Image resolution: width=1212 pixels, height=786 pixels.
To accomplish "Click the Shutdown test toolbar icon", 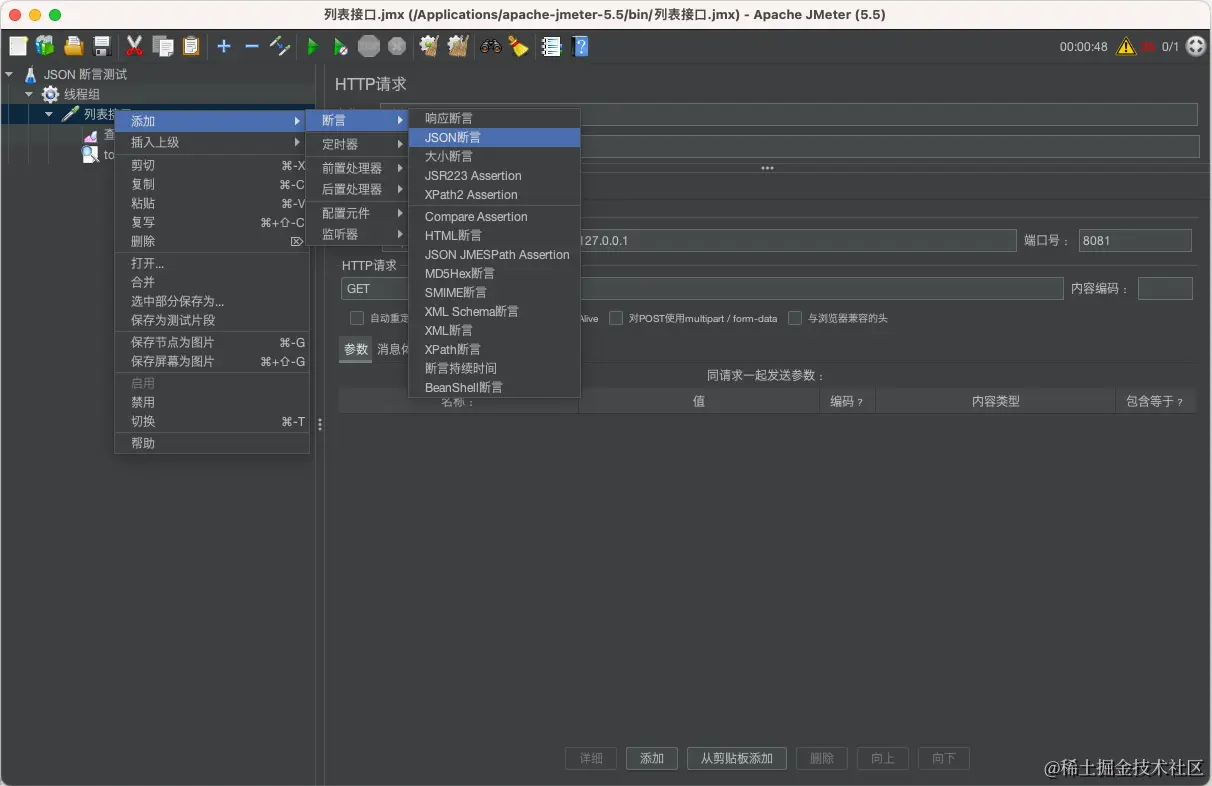I will coord(397,46).
